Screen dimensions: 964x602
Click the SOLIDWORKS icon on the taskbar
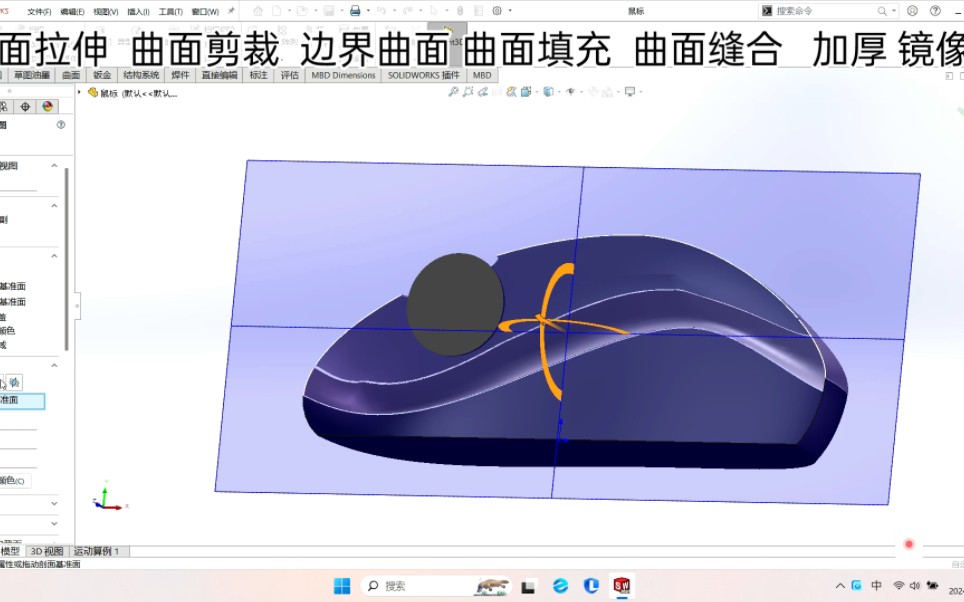(624, 584)
